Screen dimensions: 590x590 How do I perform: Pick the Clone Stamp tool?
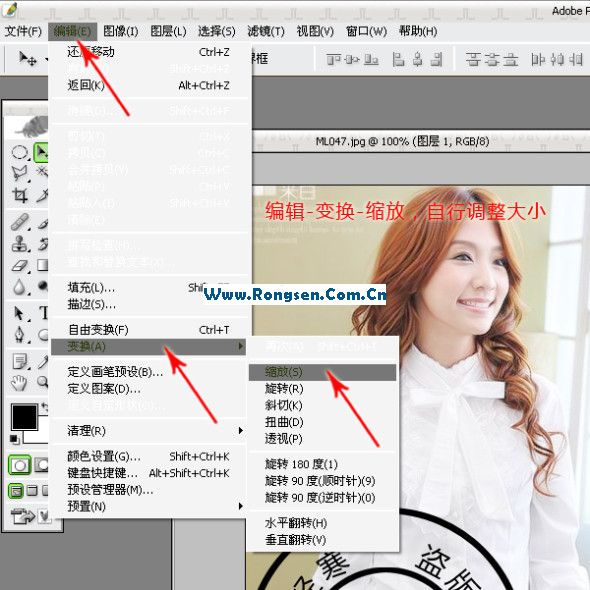coord(20,244)
